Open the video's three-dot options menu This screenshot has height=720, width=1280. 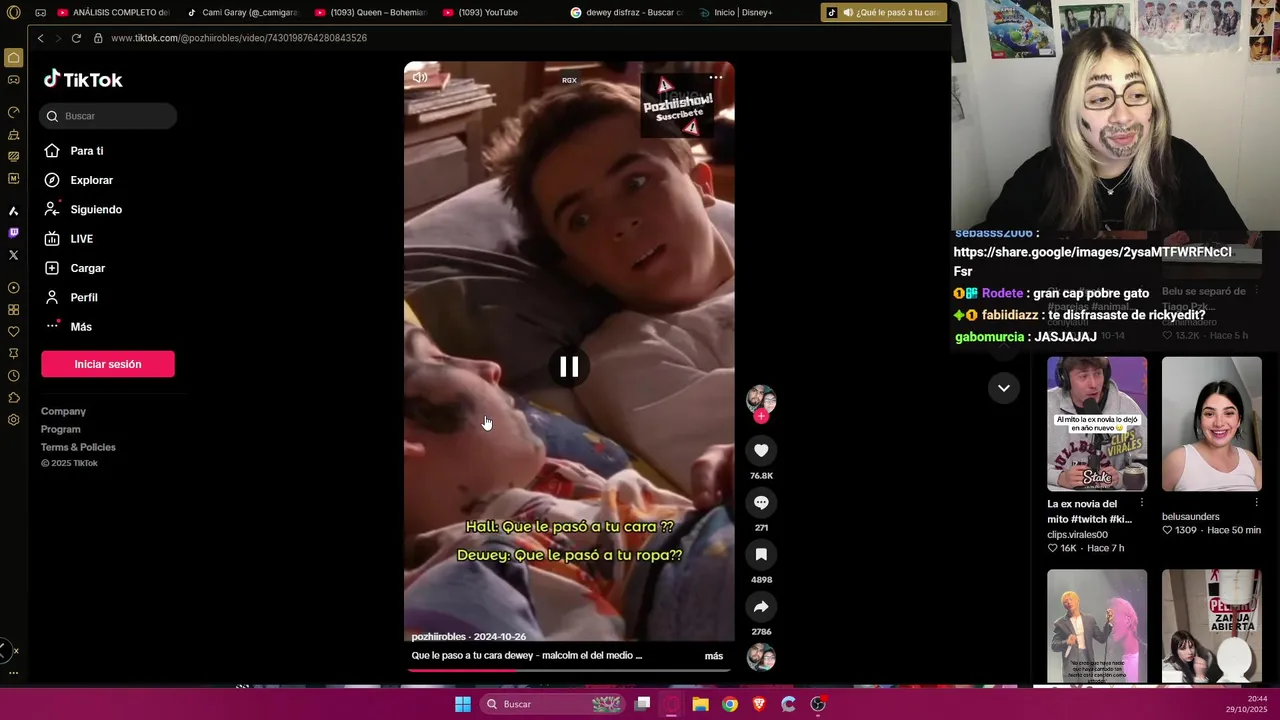[716, 77]
